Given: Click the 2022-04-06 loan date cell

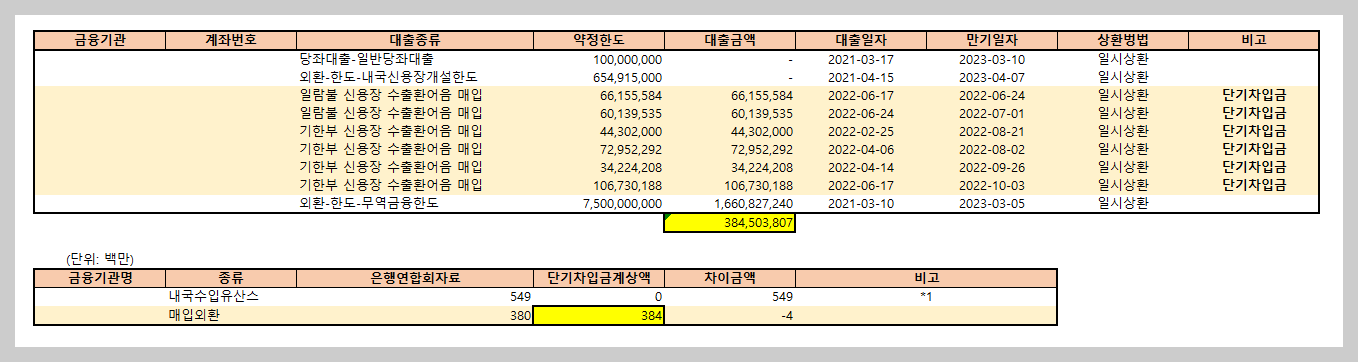Looking at the screenshot, I should click(861, 149).
